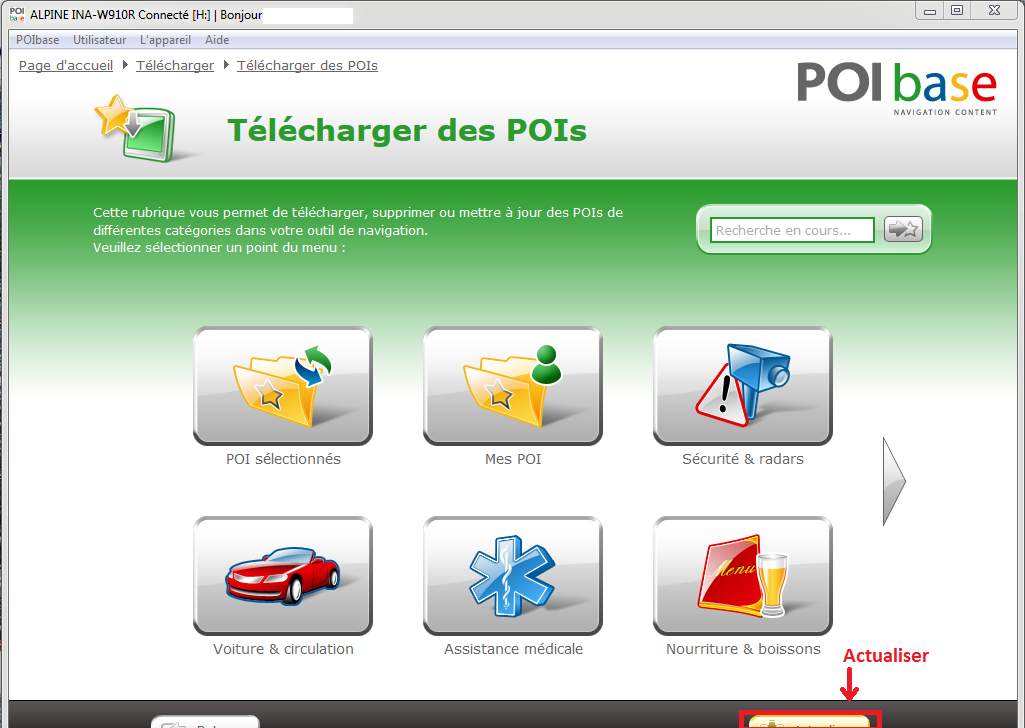Focus the Recherche en cours search field
The image size is (1025, 728).
793,230
